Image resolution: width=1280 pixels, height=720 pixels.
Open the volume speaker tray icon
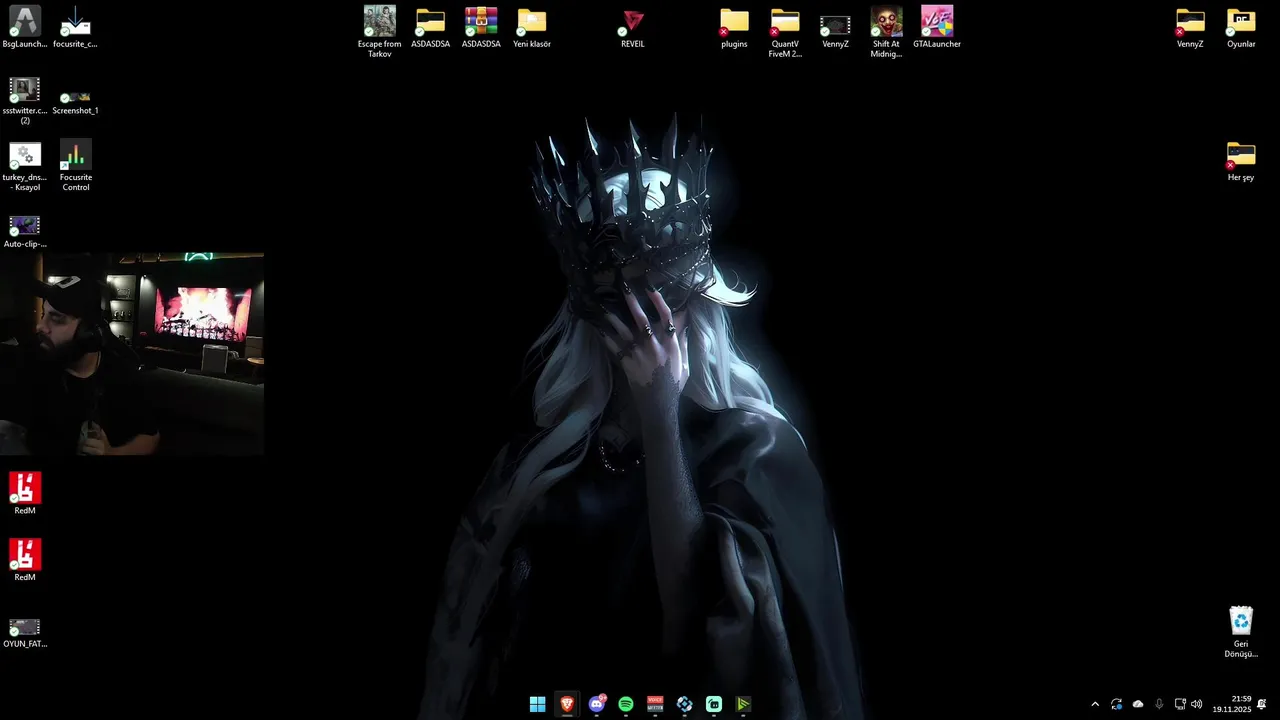[x=1197, y=704]
